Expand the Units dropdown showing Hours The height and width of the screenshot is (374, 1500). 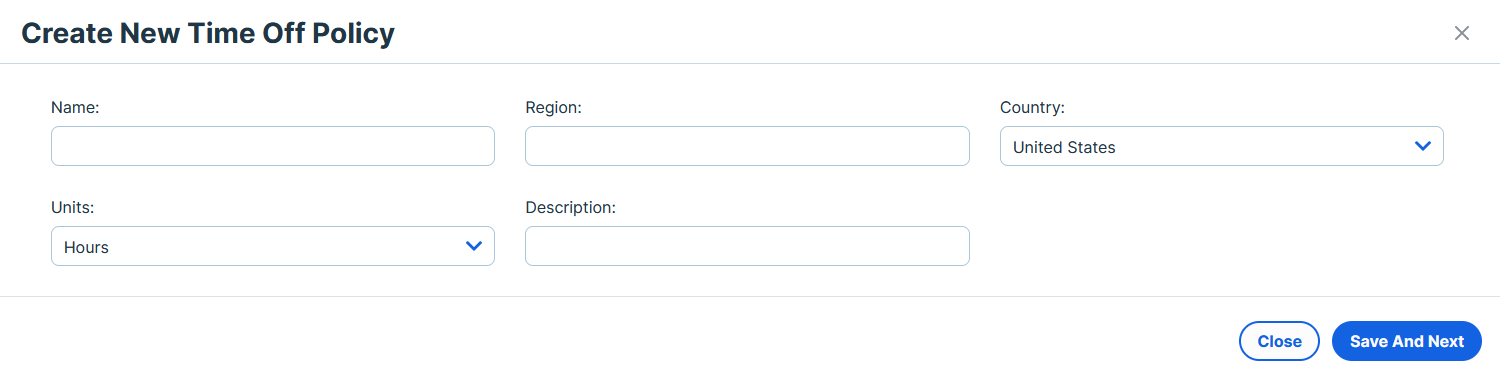click(273, 246)
